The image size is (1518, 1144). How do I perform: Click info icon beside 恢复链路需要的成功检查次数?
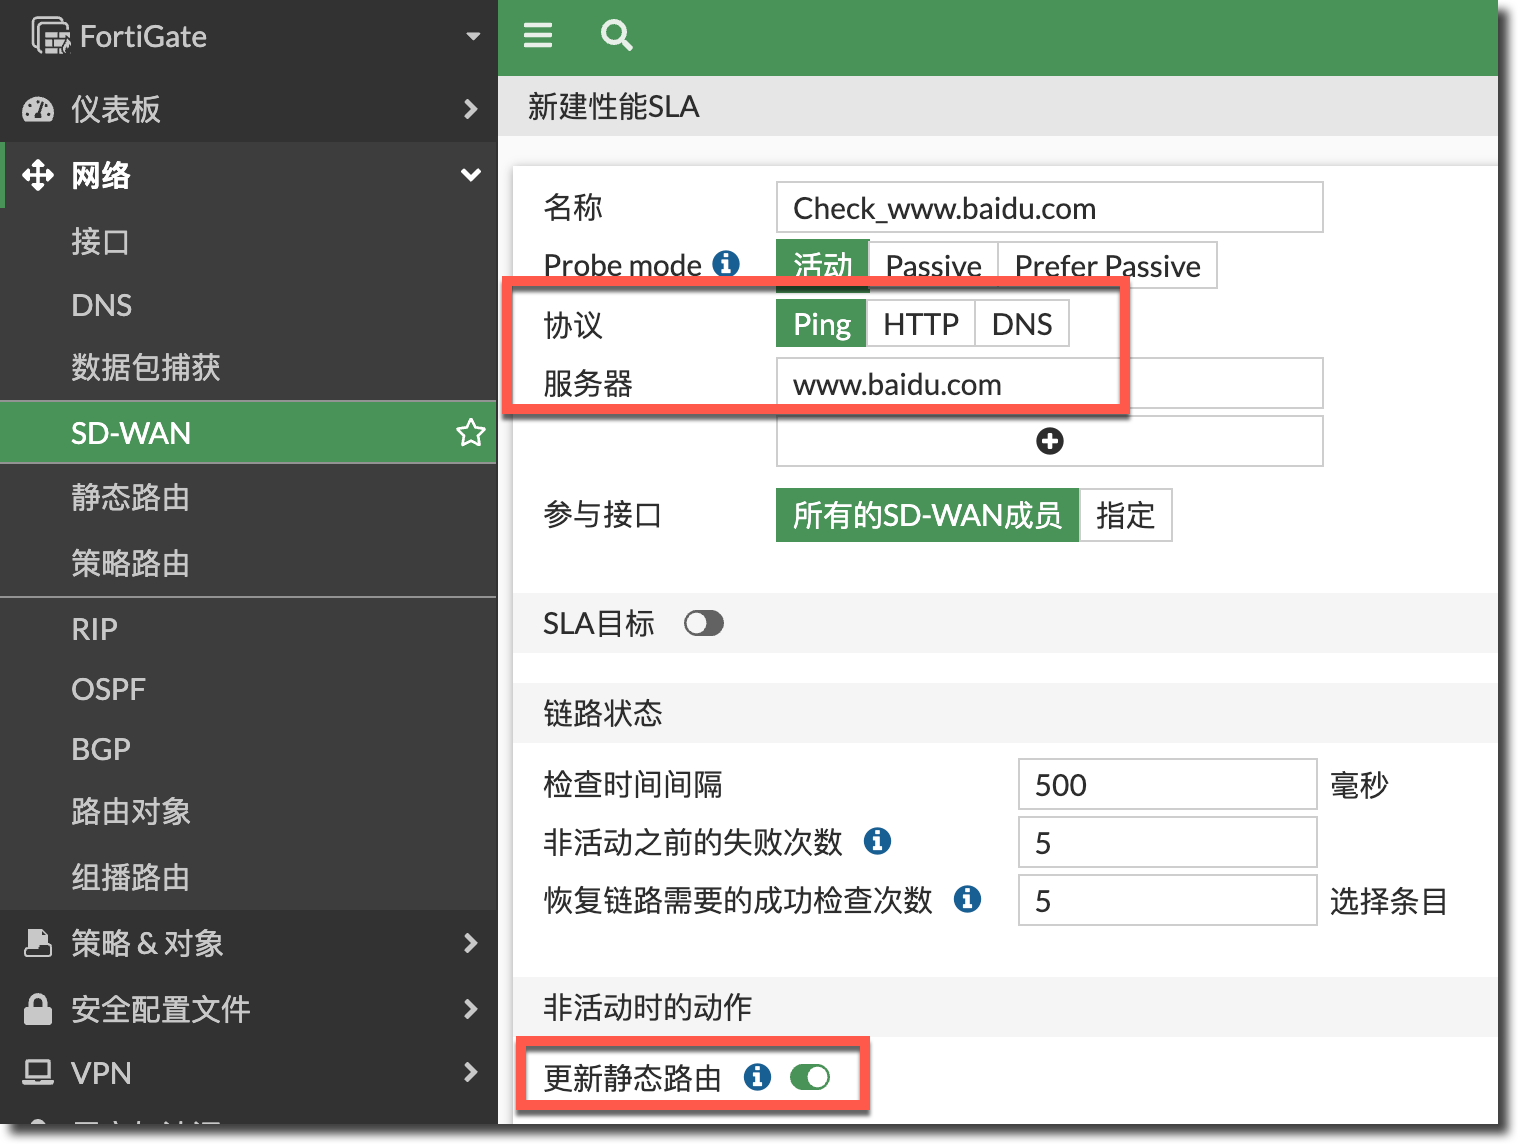967,899
